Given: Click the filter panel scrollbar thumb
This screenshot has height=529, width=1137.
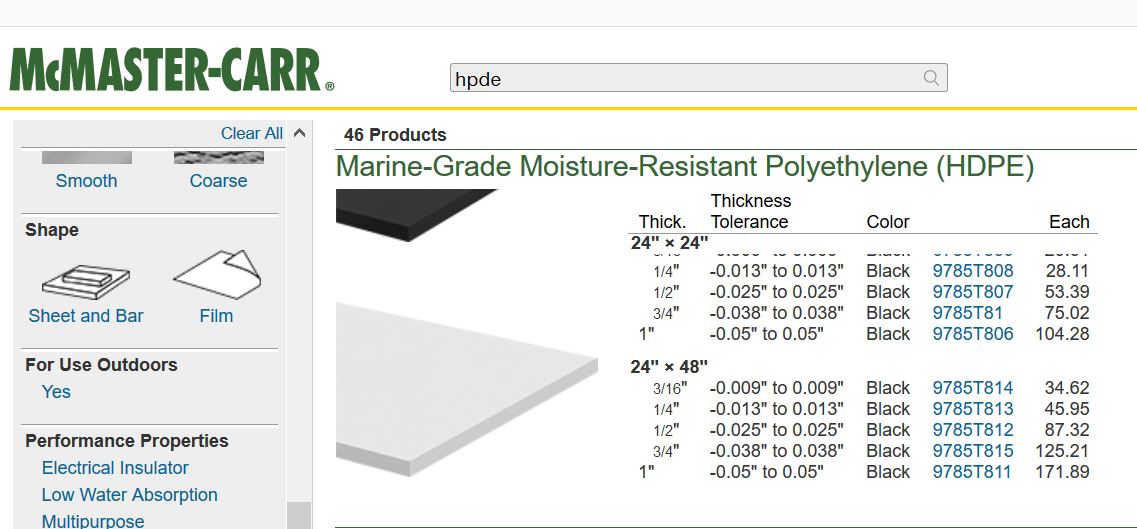Looking at the screenshot, I should (299, 515).
